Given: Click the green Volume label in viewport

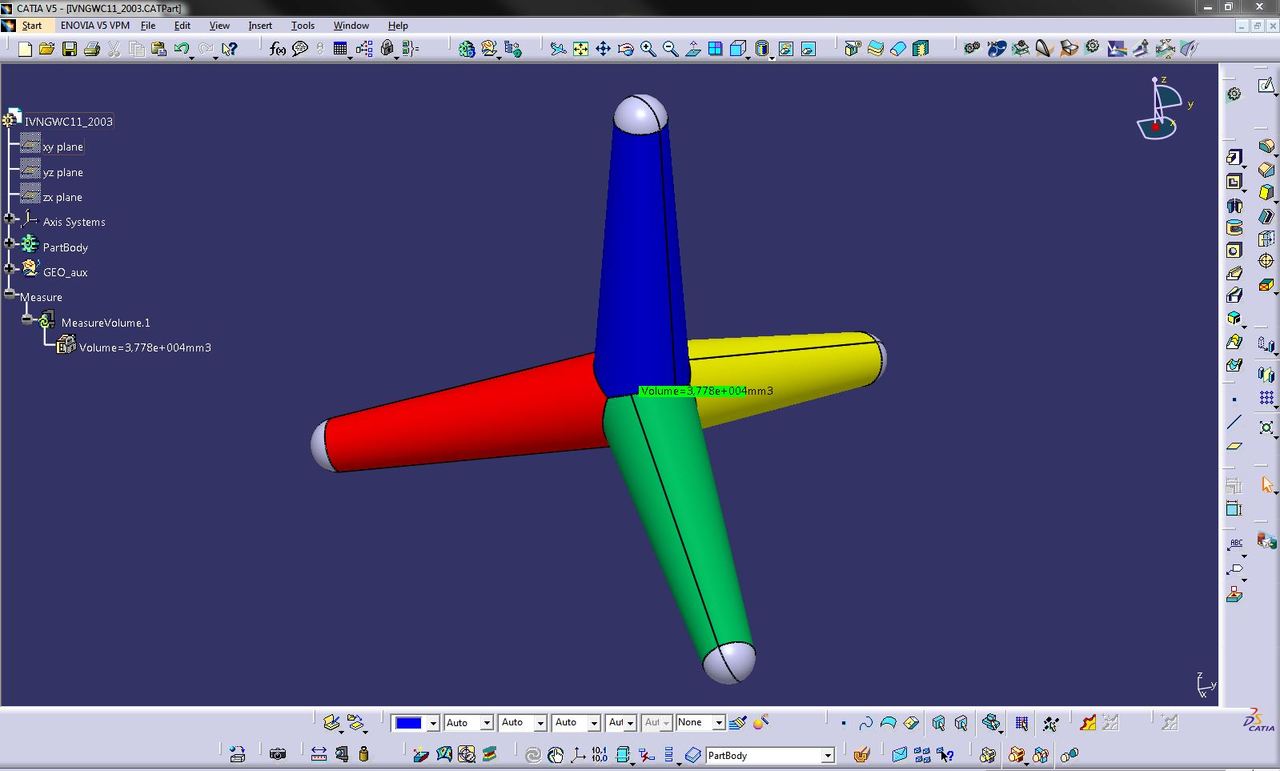Looking at the screenshot, I should coord(706,391).
